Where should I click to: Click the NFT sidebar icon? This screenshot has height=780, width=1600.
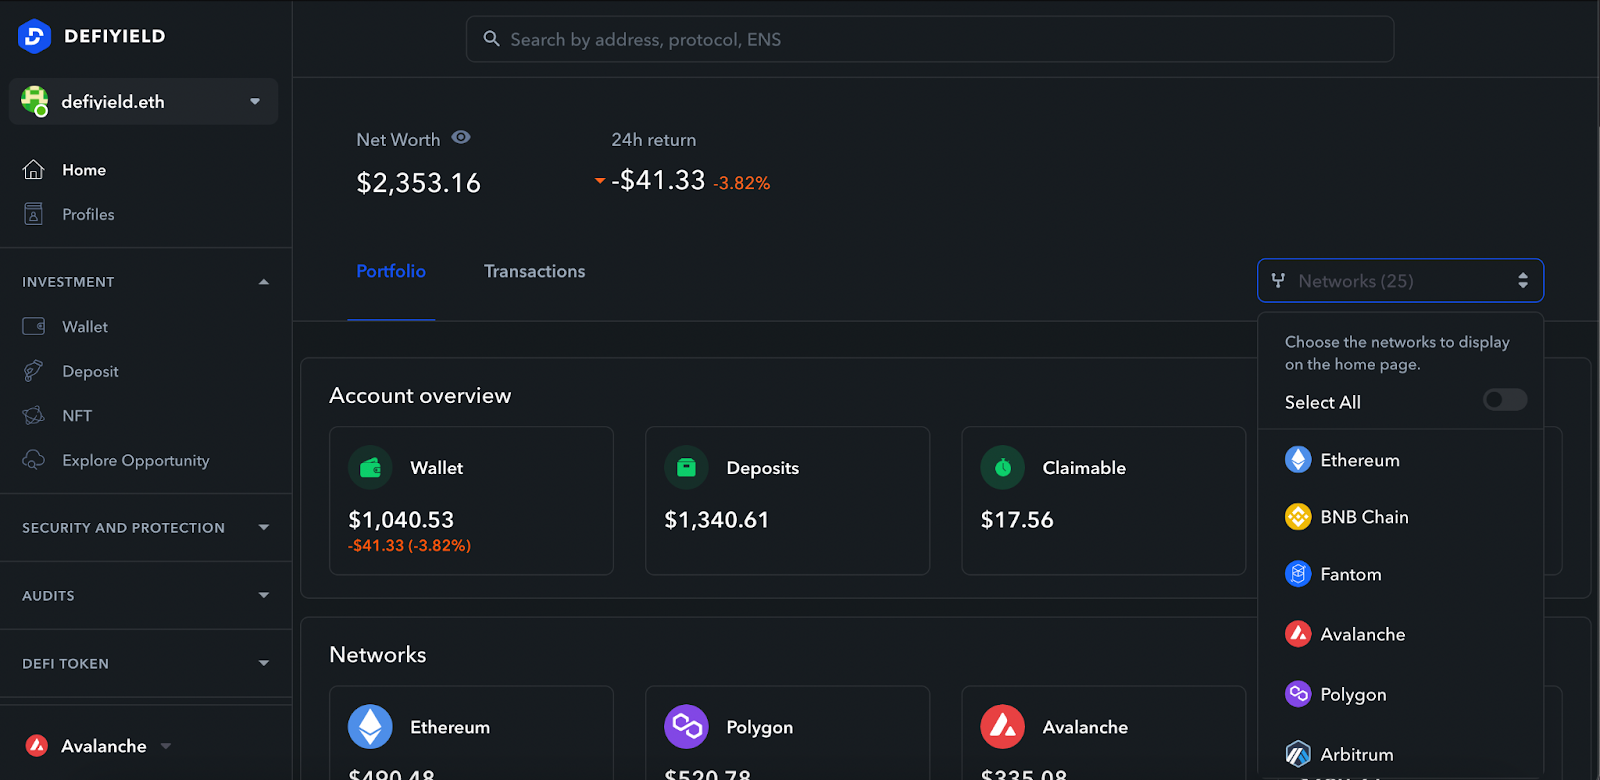point(34,416)
